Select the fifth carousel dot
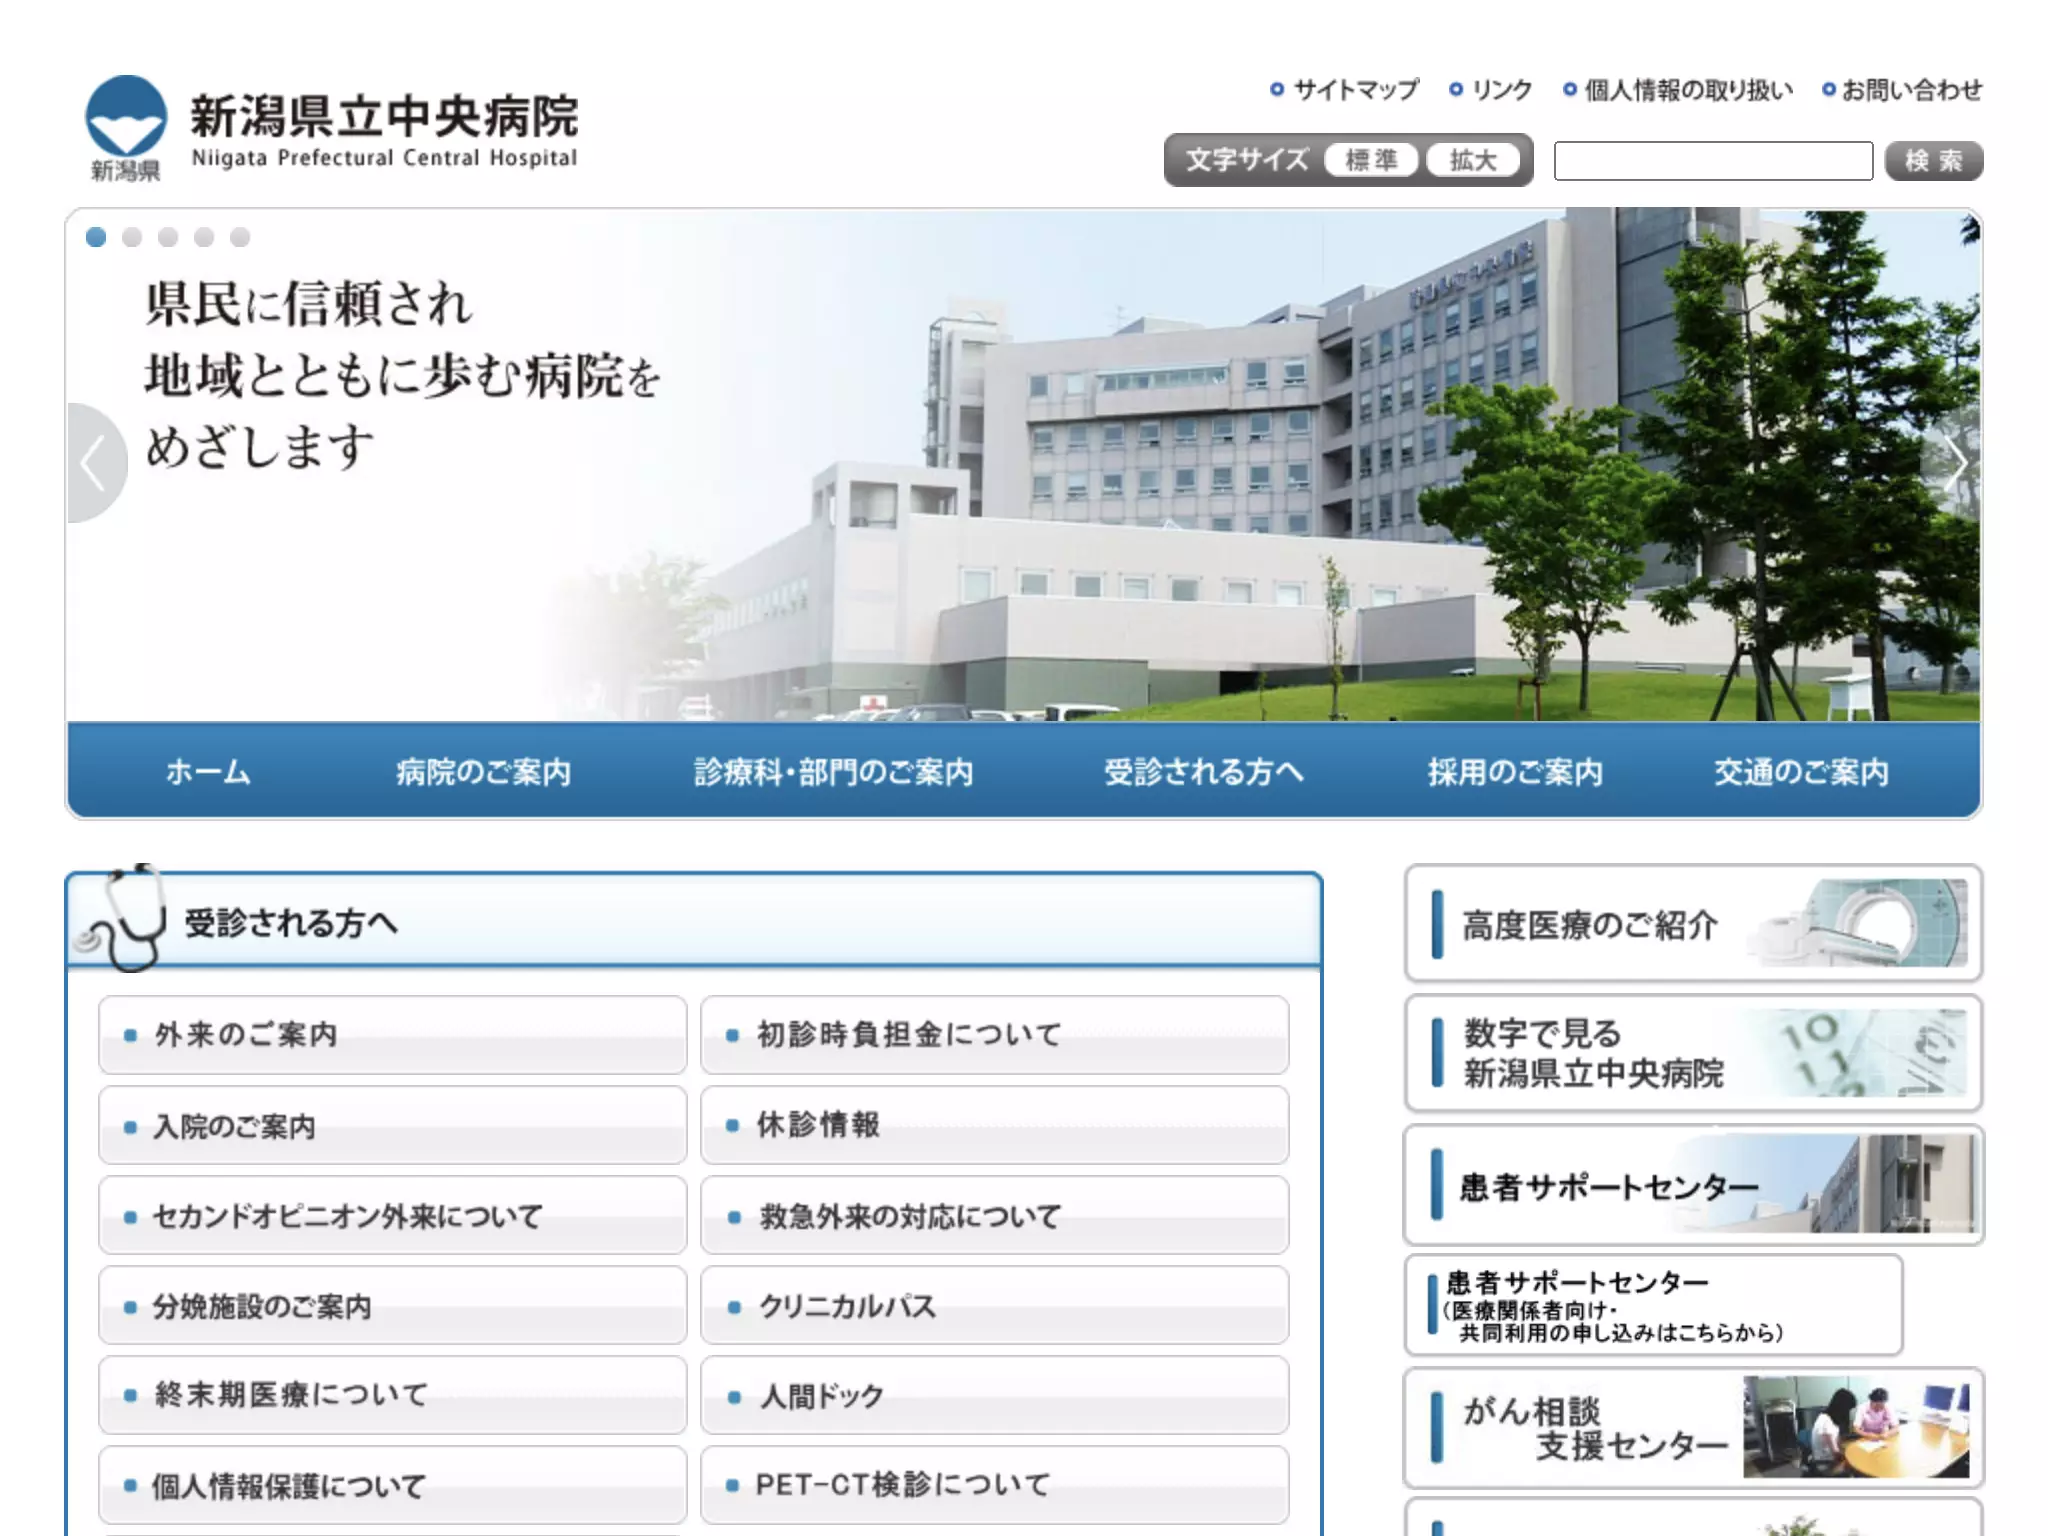Image resolution: width=2048 pixels, height=1536 pixels. 240,237
